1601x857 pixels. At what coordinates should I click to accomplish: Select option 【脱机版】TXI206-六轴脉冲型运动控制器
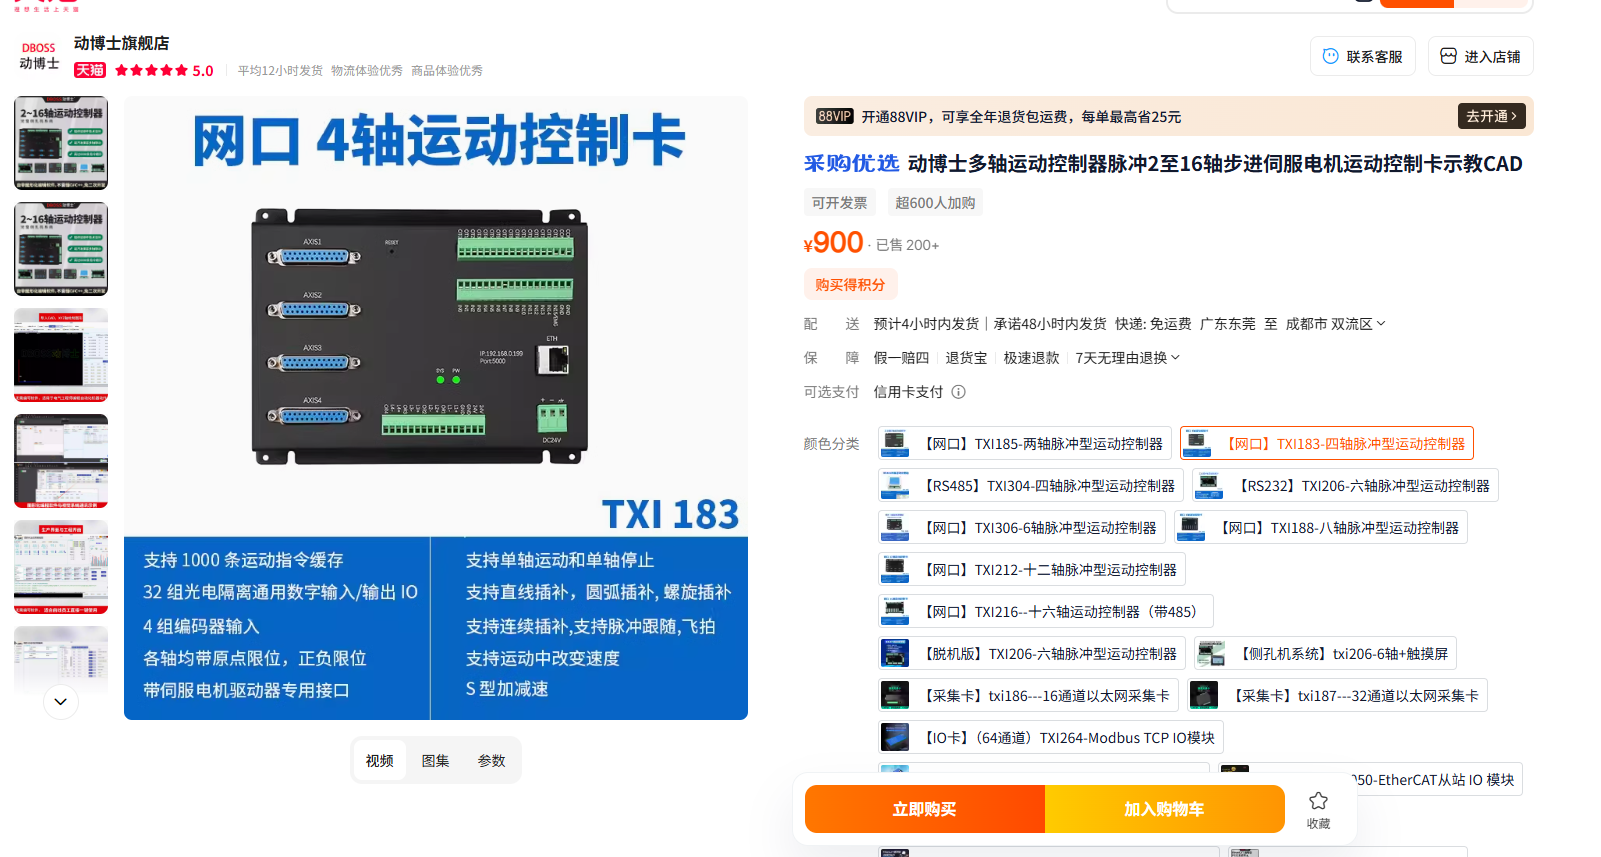[1032, 653]
